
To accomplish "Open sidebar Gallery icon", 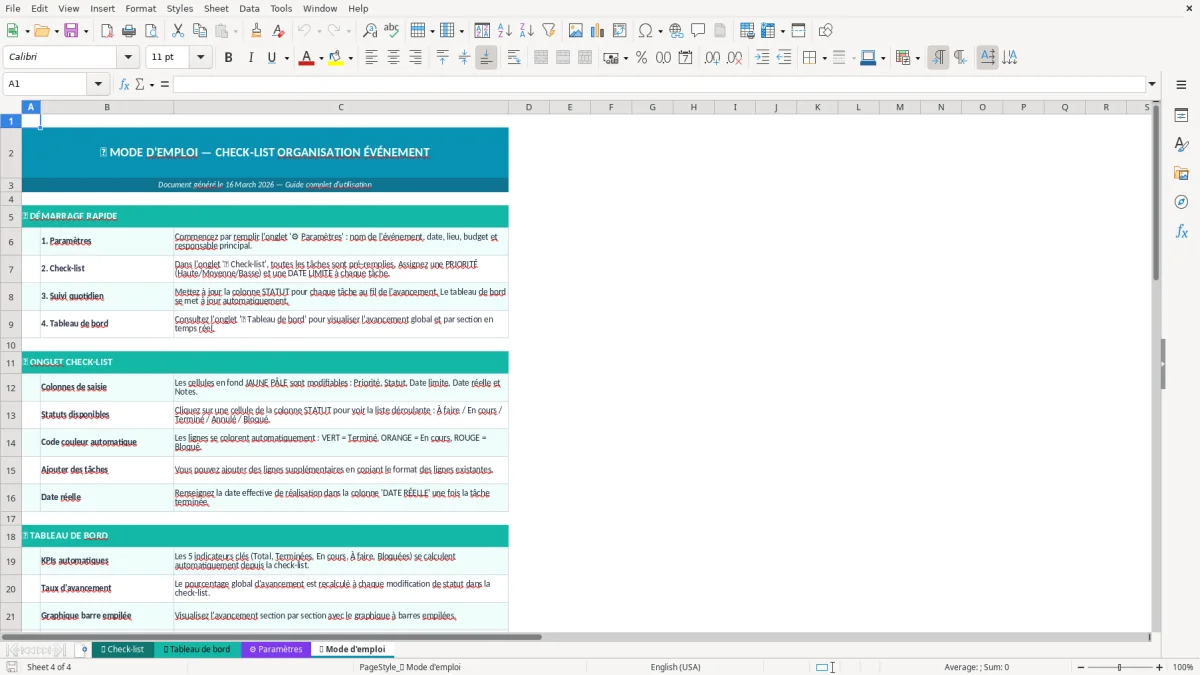I will (x=1181, y=173).
